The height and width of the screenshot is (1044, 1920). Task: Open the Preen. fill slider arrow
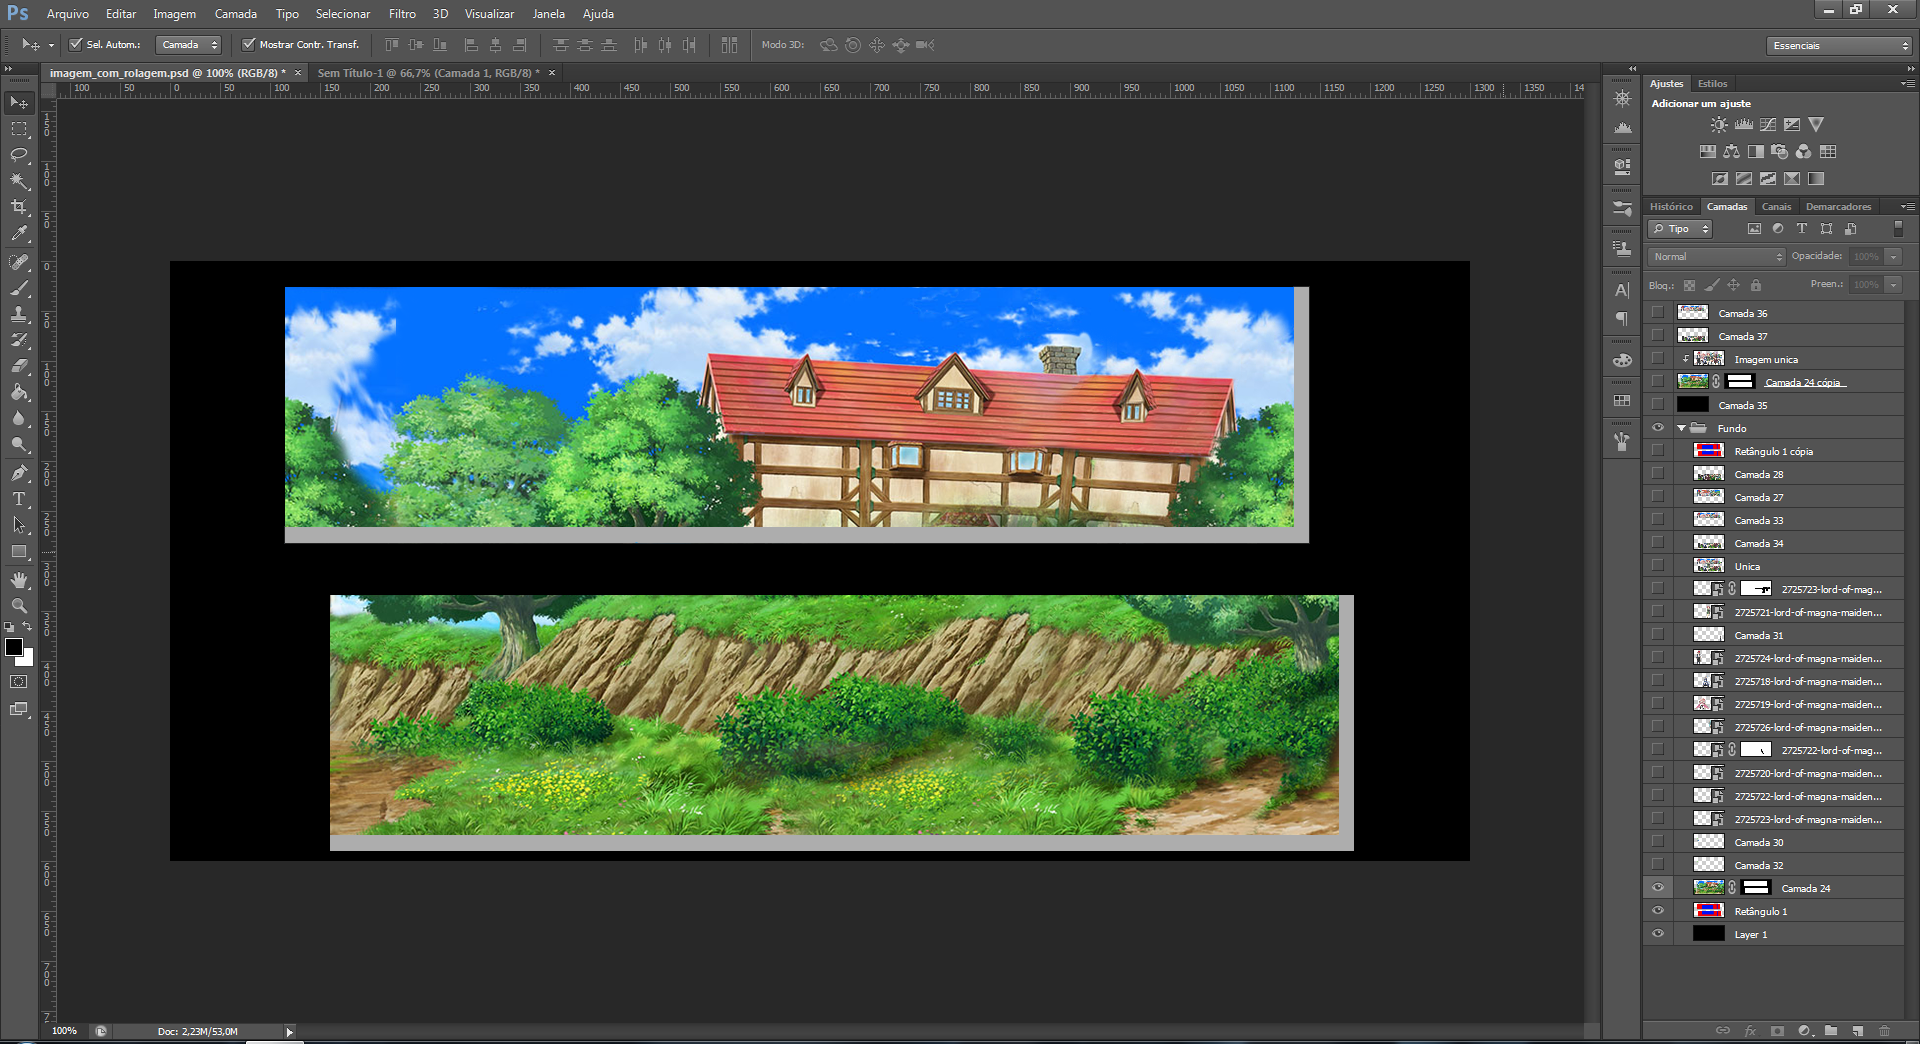pyautogui.click(x=1894, y=285)
